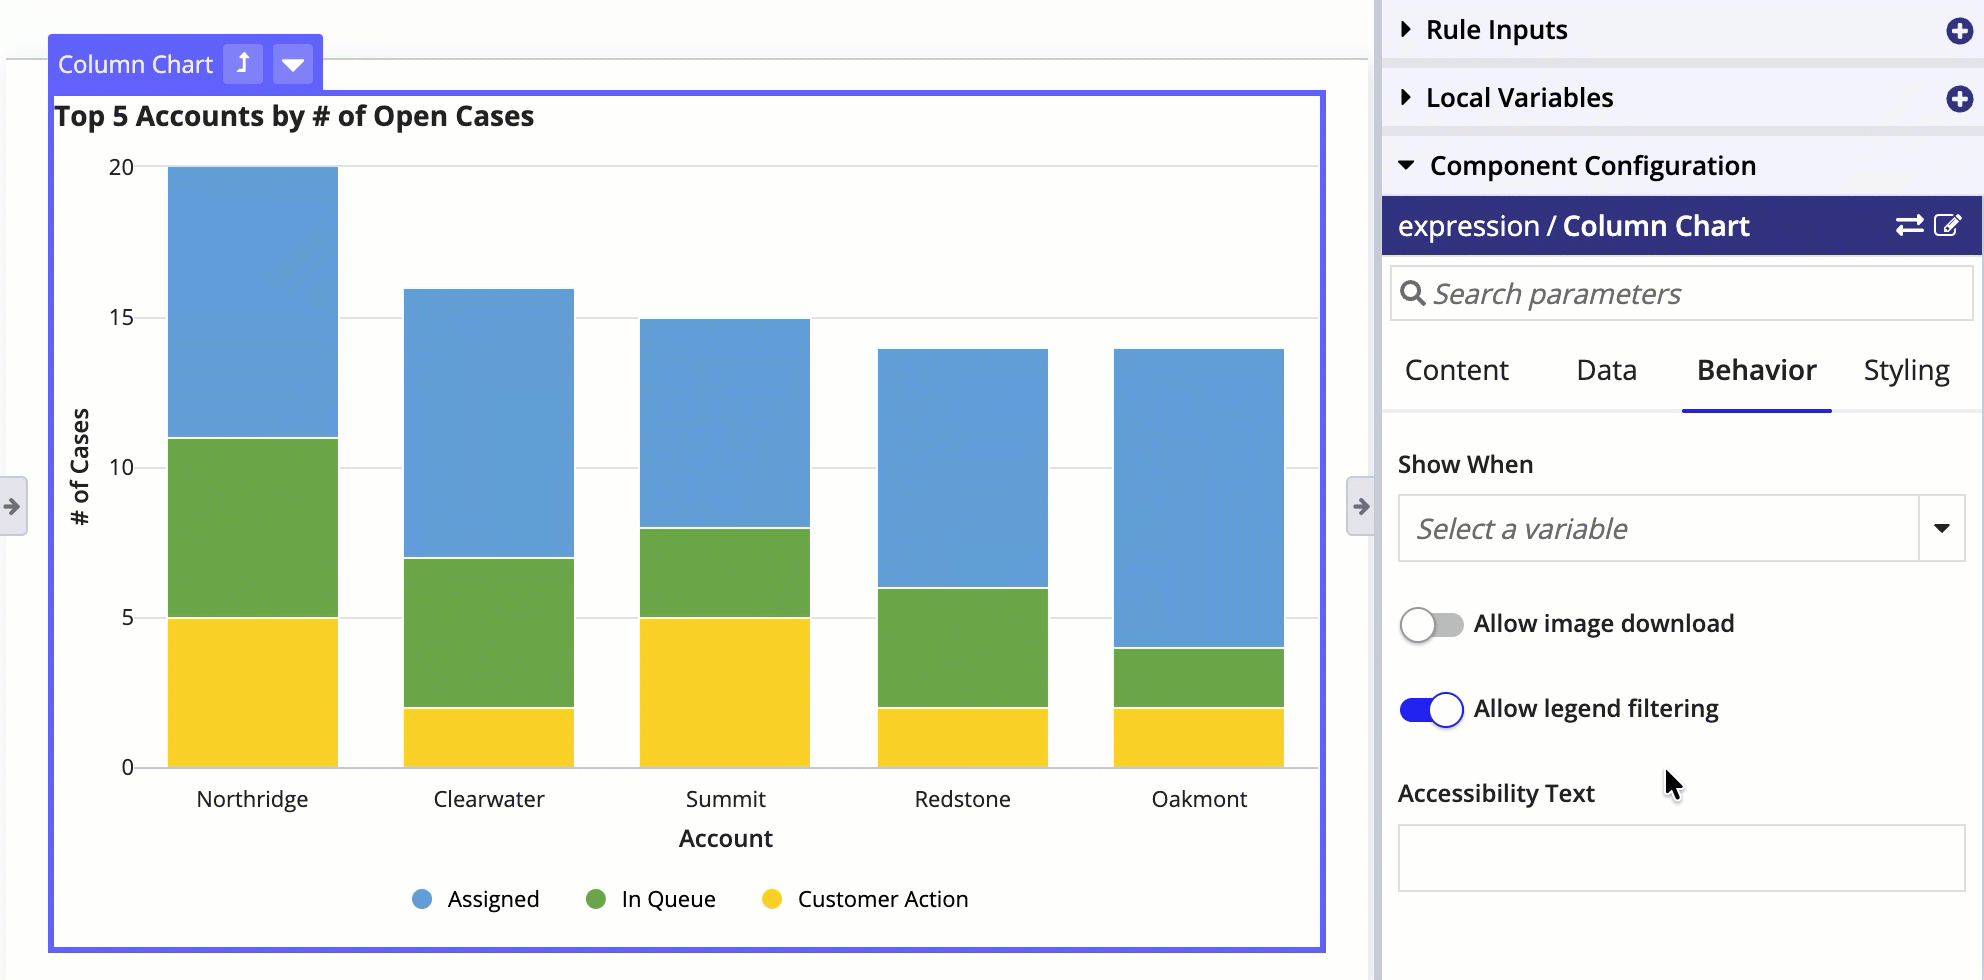
Task: Click the Oakmont axis label
Action: point(1199,799)
